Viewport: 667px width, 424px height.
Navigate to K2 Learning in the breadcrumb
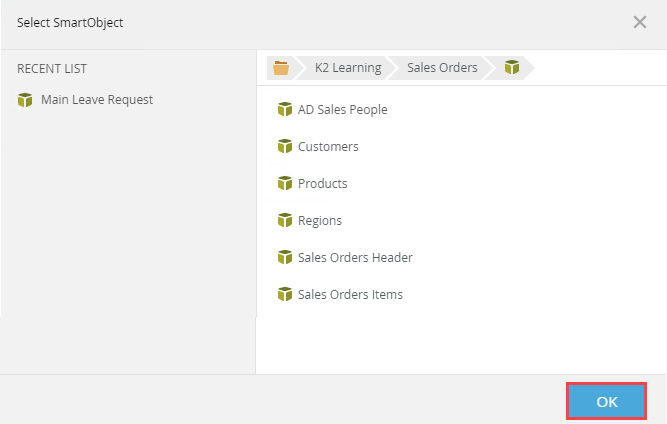click(x=348, y=68)
